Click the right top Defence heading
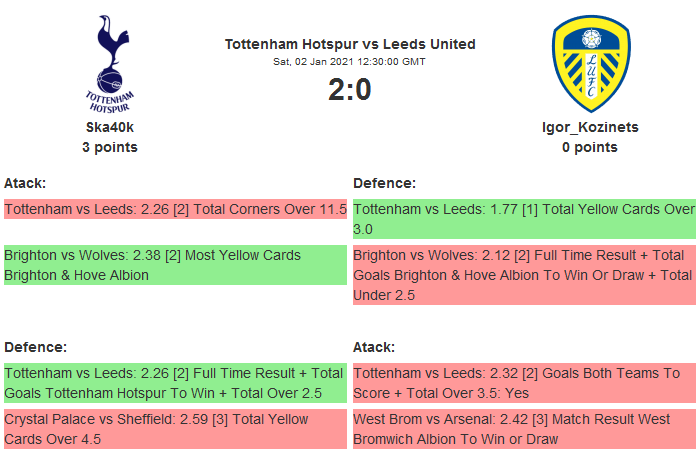This screenshot has width=700, height=460. (384, 183)
